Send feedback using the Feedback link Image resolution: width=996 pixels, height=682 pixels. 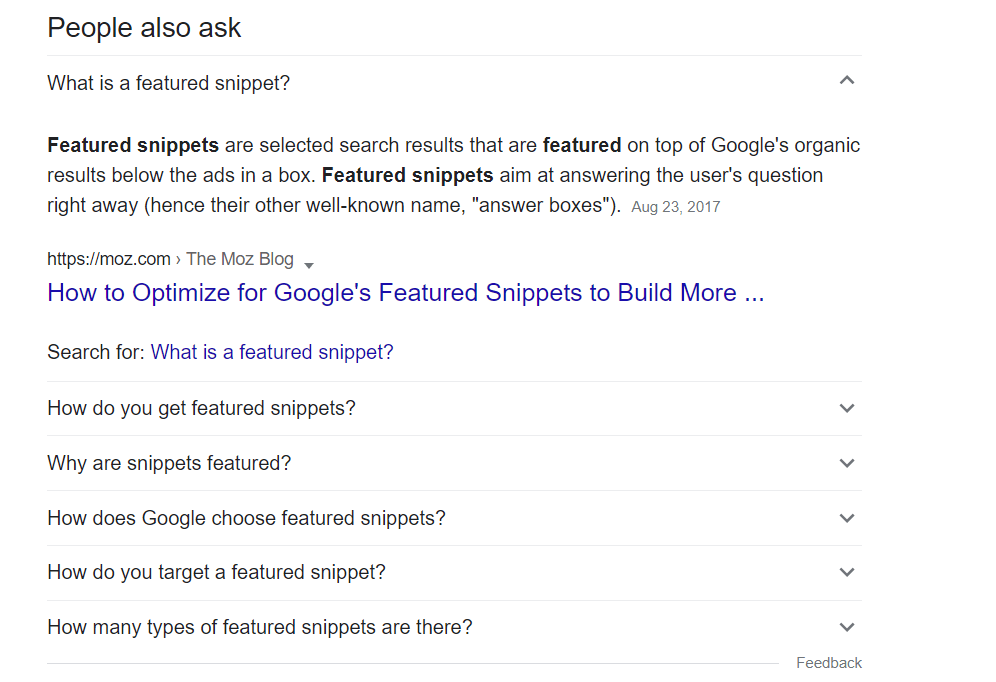pyautogui.click(x=829, y=662)
